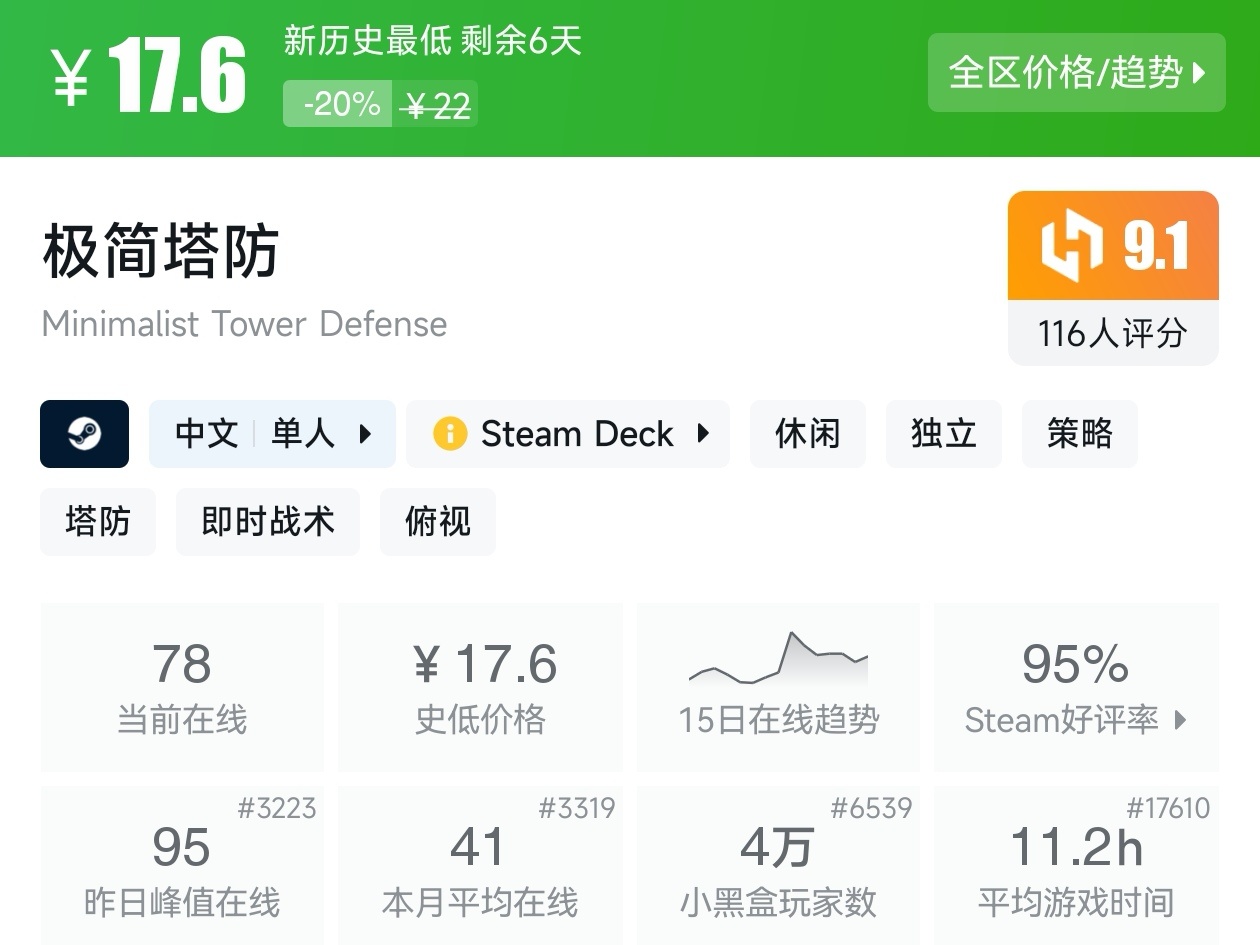Open 全区价格/趋势
The width and height of the screenshot is (1260, 945).
point(1077,73)
